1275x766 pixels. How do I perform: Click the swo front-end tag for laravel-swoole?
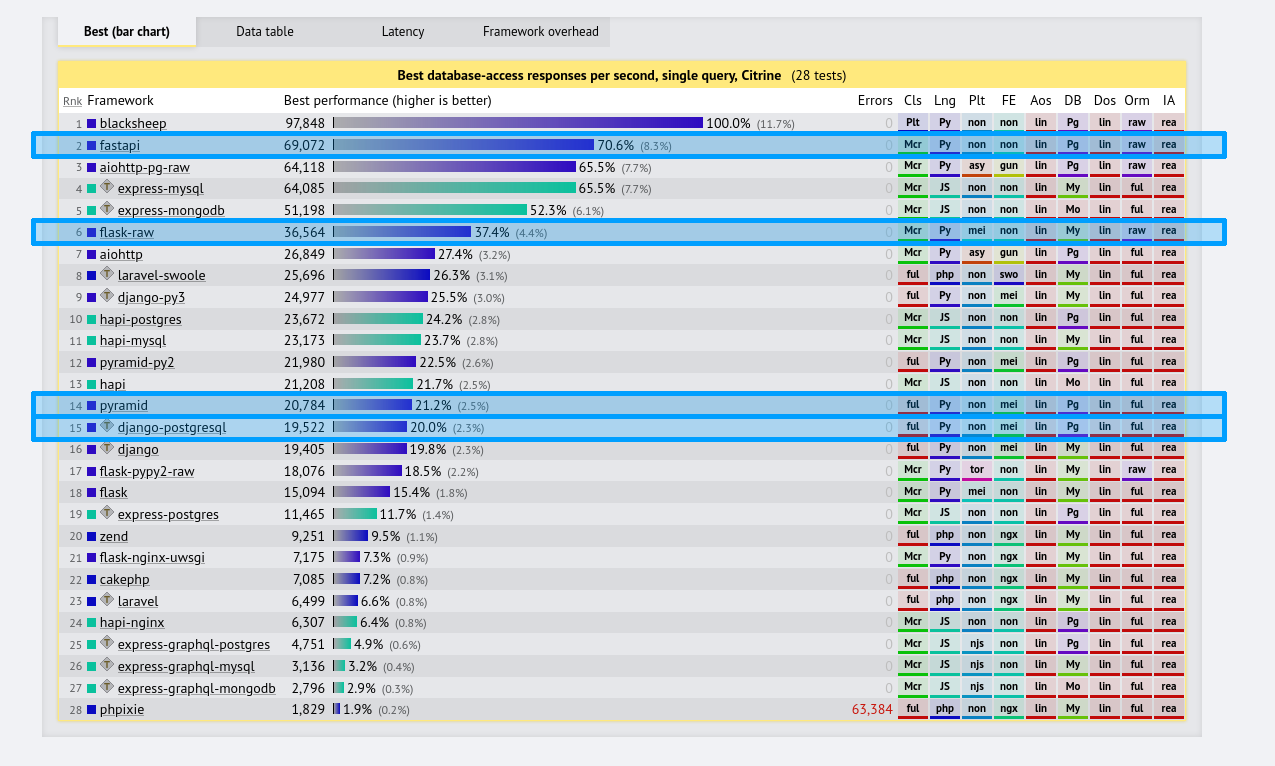click(x=1009, y=275)
